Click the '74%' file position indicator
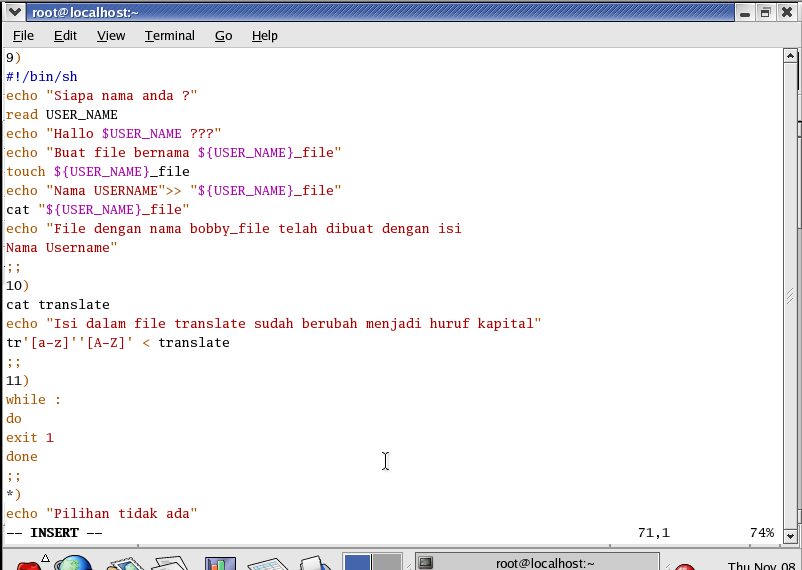Viewport: 802px width, 570px height. click(x=762, y=533)
